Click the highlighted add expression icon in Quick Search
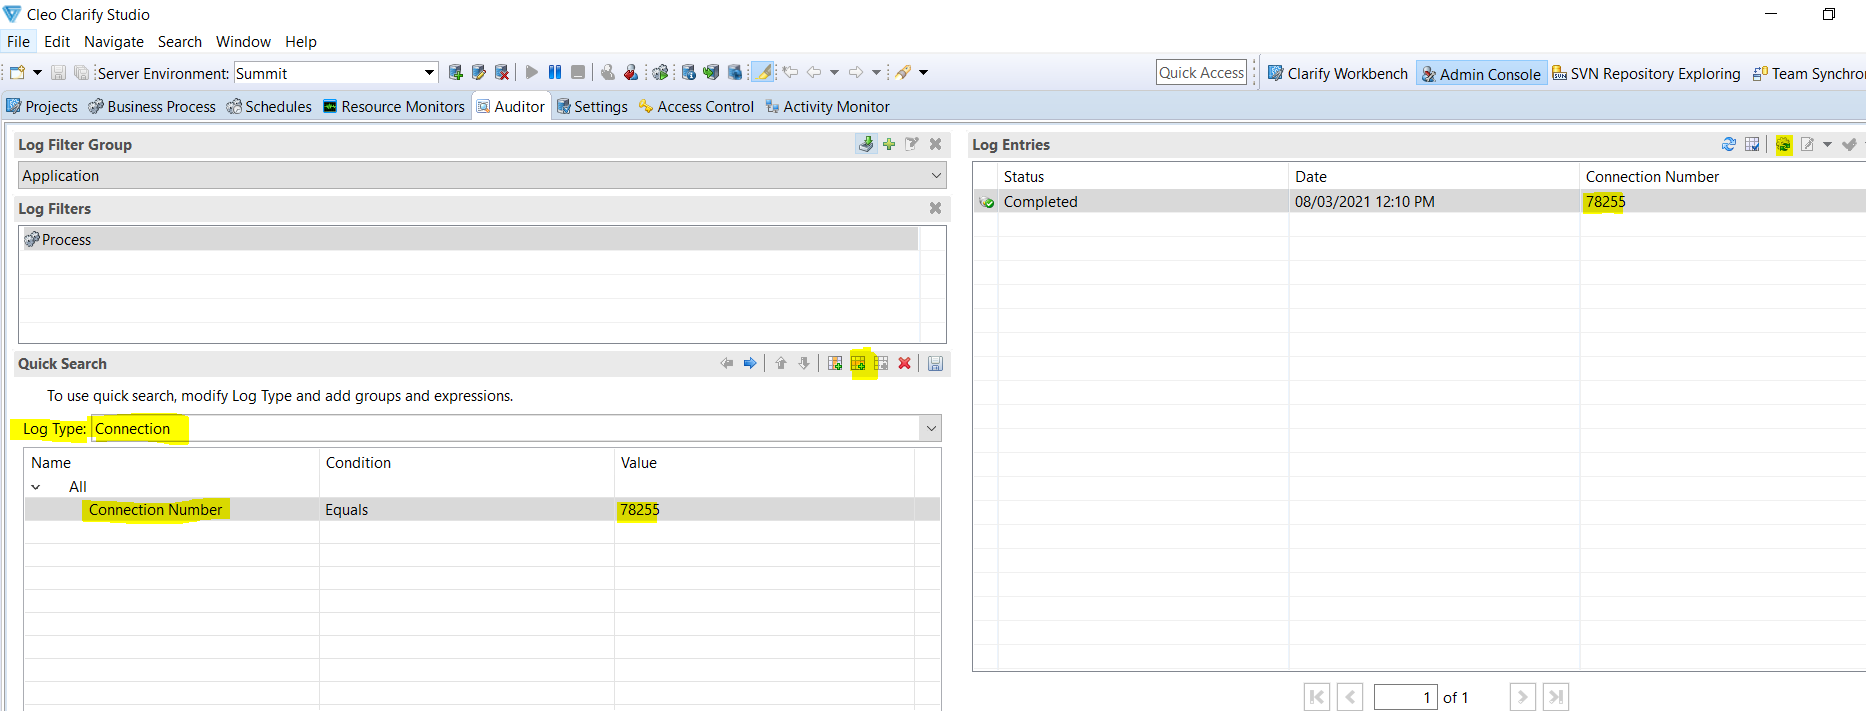 coord(858,363)
